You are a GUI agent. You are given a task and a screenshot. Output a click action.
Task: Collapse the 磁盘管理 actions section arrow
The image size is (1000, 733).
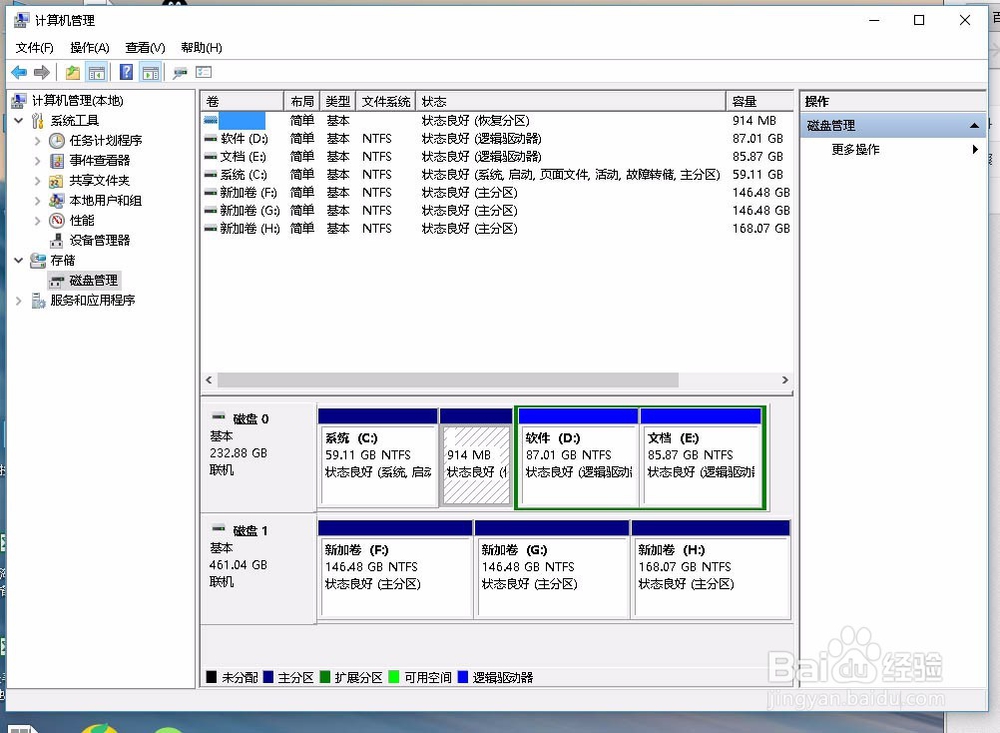pos(974,126)
